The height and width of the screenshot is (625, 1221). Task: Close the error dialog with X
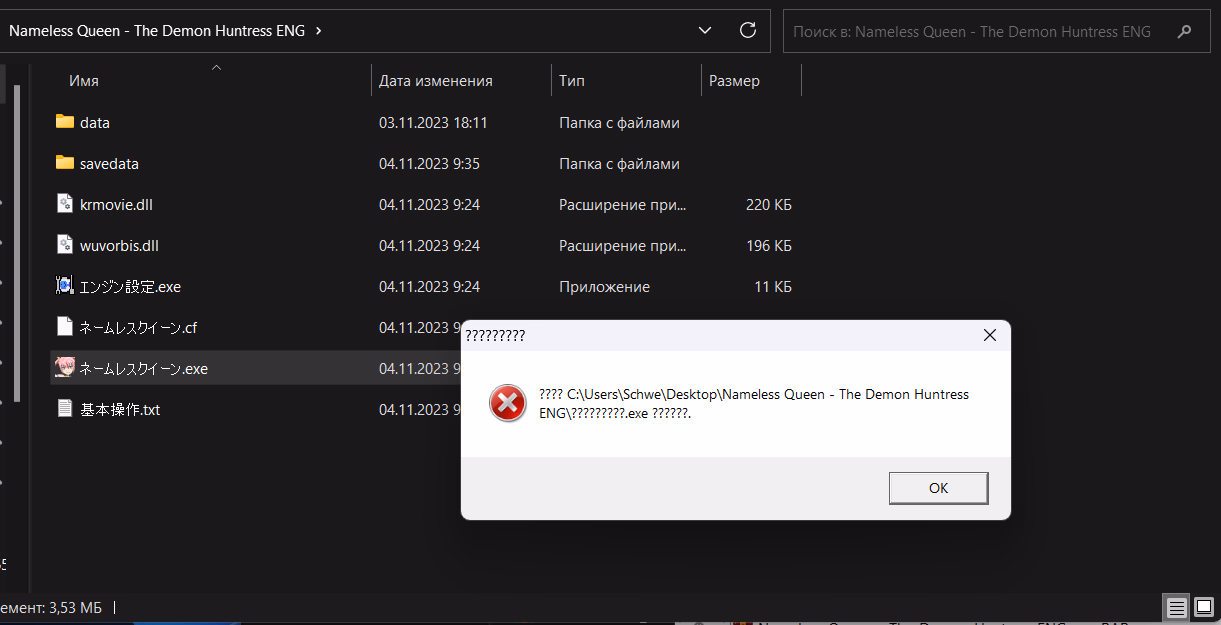[990, 335]
